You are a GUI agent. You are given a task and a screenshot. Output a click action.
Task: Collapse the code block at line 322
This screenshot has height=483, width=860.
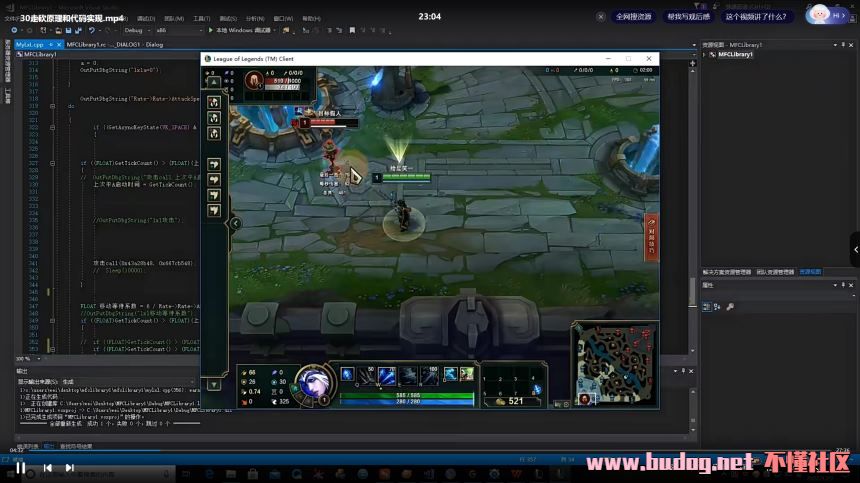point(53,127)
